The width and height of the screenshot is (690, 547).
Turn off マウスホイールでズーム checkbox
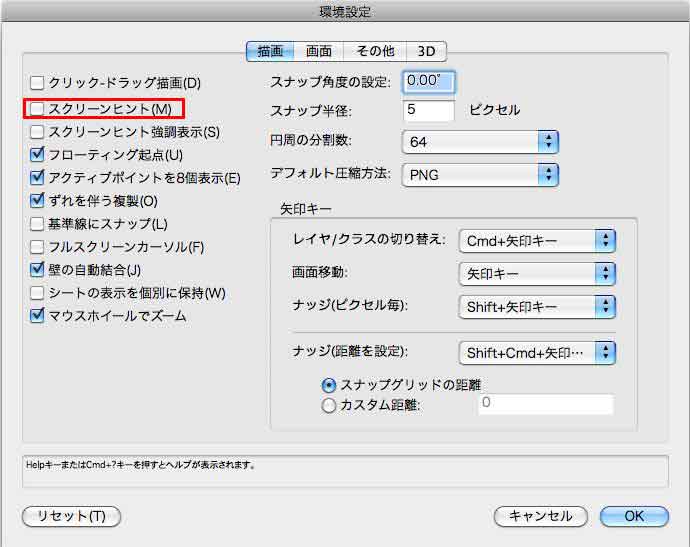pyautogui.click(x=38, y=316)
